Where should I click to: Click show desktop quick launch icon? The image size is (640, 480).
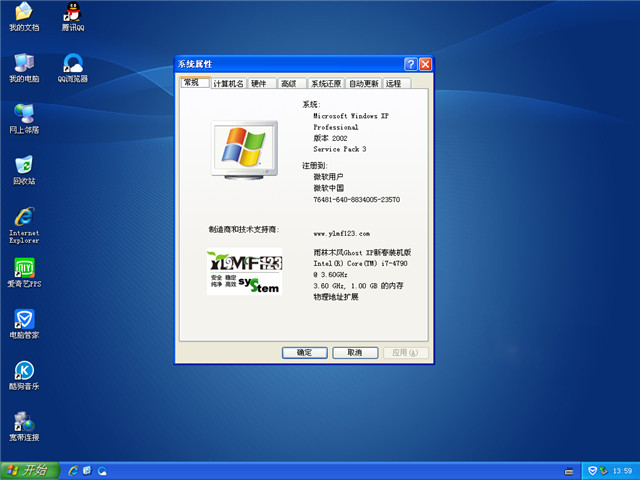click(x=87, y=471)
